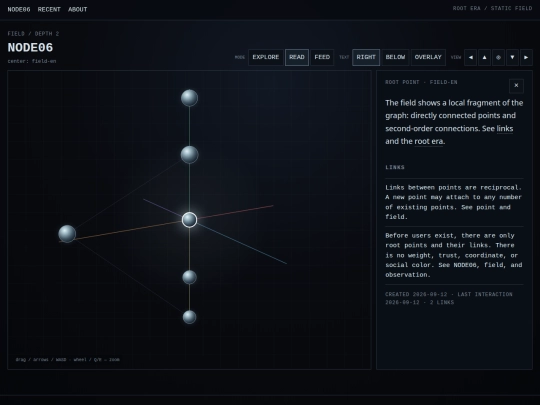The height and width of the screenshot is (405, 540).
Task: Select the highlighted center node
Action: 189,220
